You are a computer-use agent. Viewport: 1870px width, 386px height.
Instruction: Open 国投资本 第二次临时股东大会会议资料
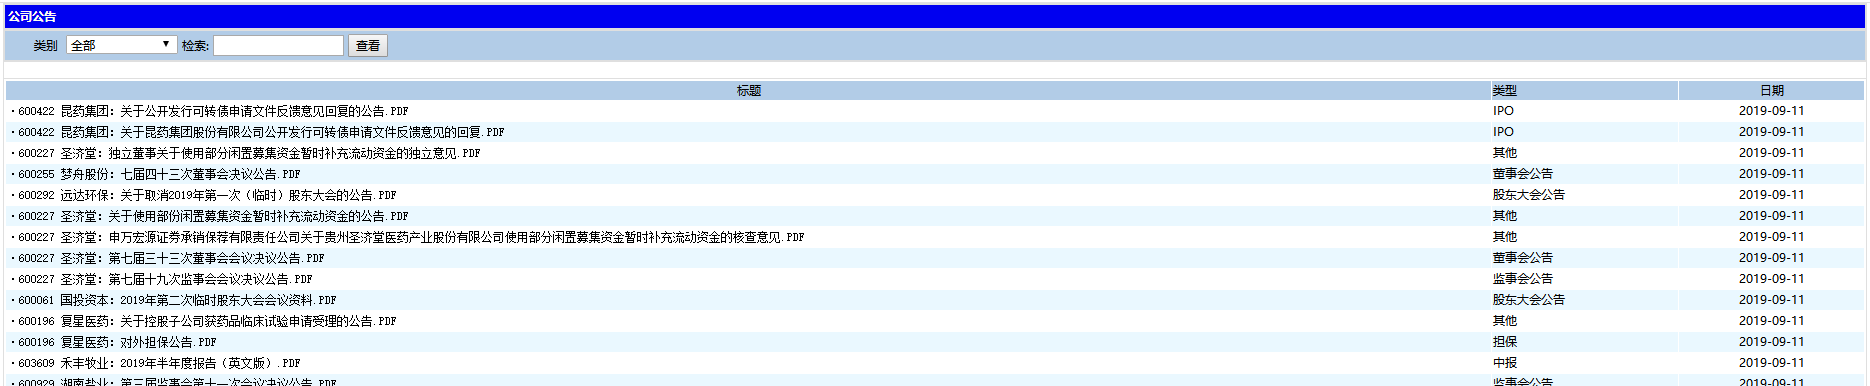[177, 300]
